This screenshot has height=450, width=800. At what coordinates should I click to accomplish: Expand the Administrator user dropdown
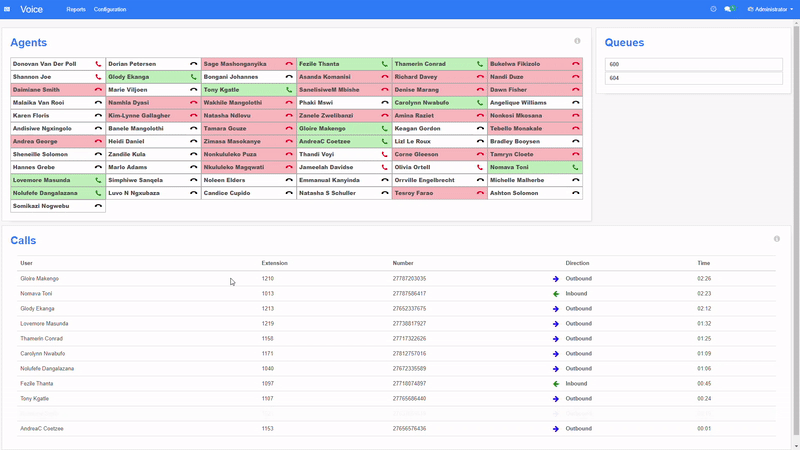click(x=770, y=9)
